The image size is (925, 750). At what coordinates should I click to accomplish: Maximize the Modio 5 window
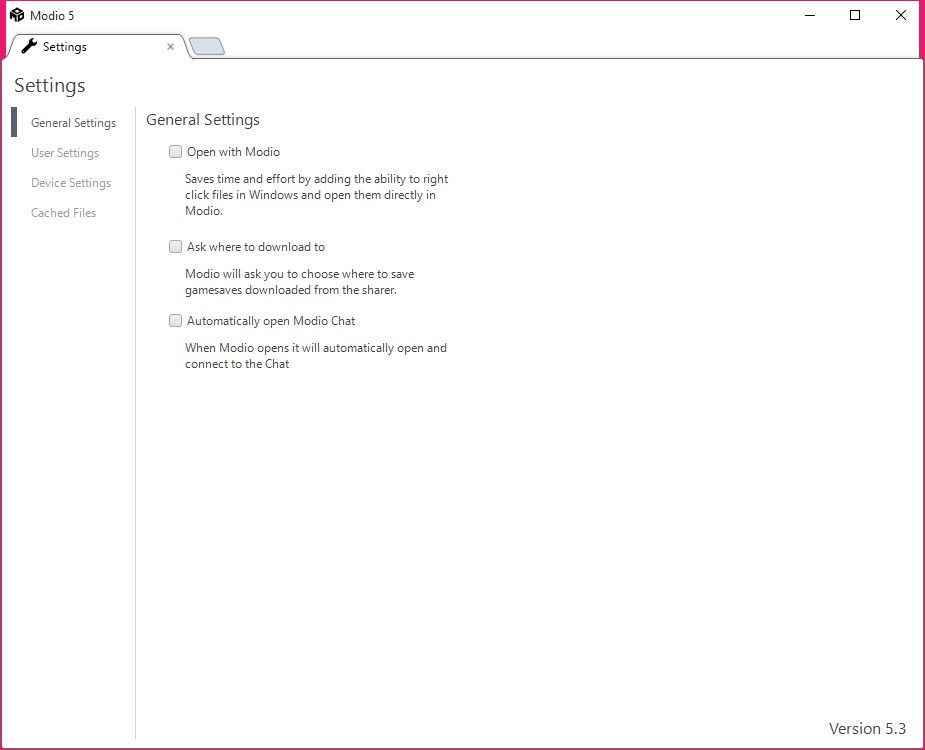click(x=855, y=15)
